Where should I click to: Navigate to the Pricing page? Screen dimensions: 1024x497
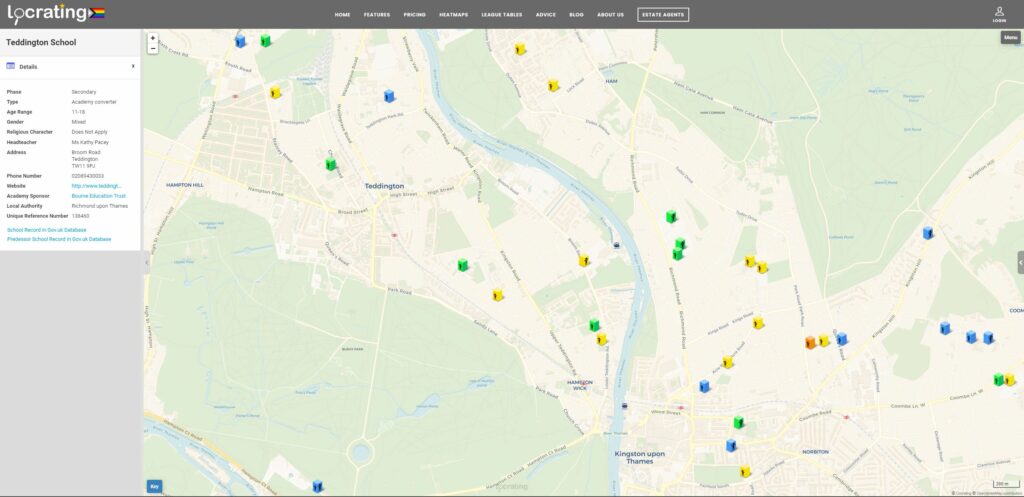[x=414, y=15]
